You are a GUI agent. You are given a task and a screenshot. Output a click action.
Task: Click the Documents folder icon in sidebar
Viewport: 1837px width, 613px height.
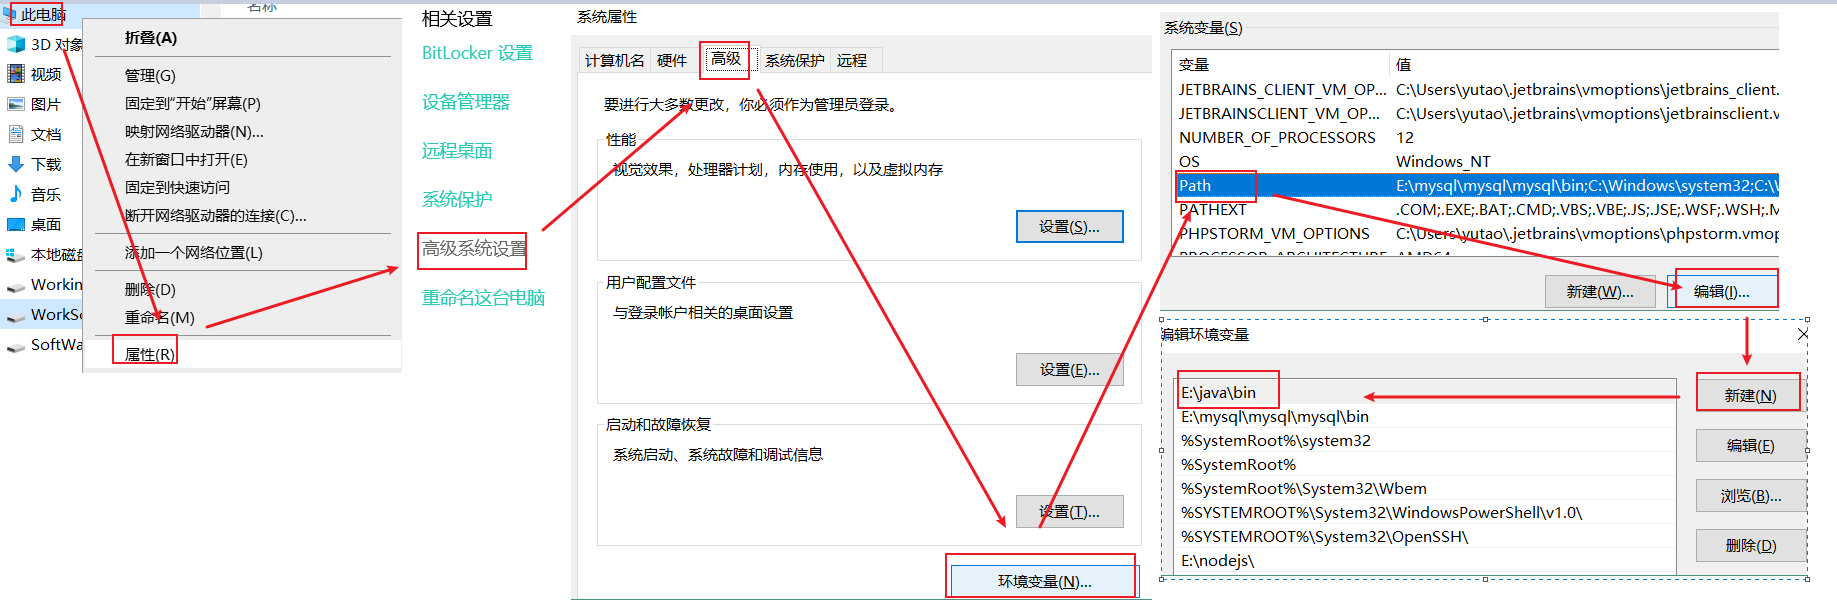pos(16,134)
